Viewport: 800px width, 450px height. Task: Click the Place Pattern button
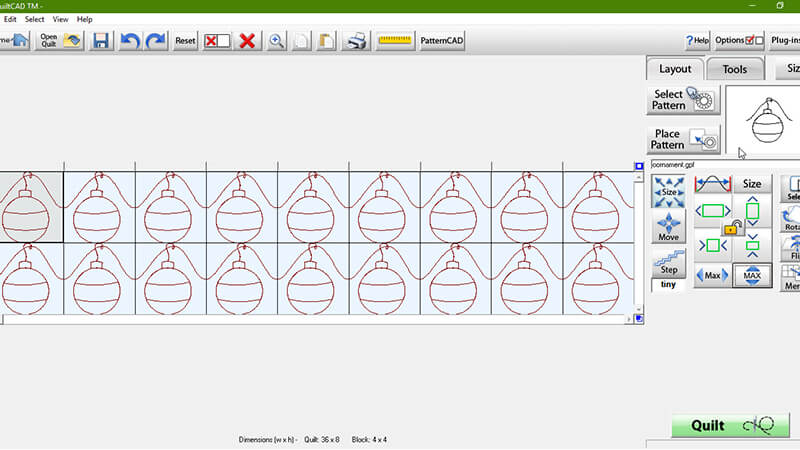click(681, 139)
